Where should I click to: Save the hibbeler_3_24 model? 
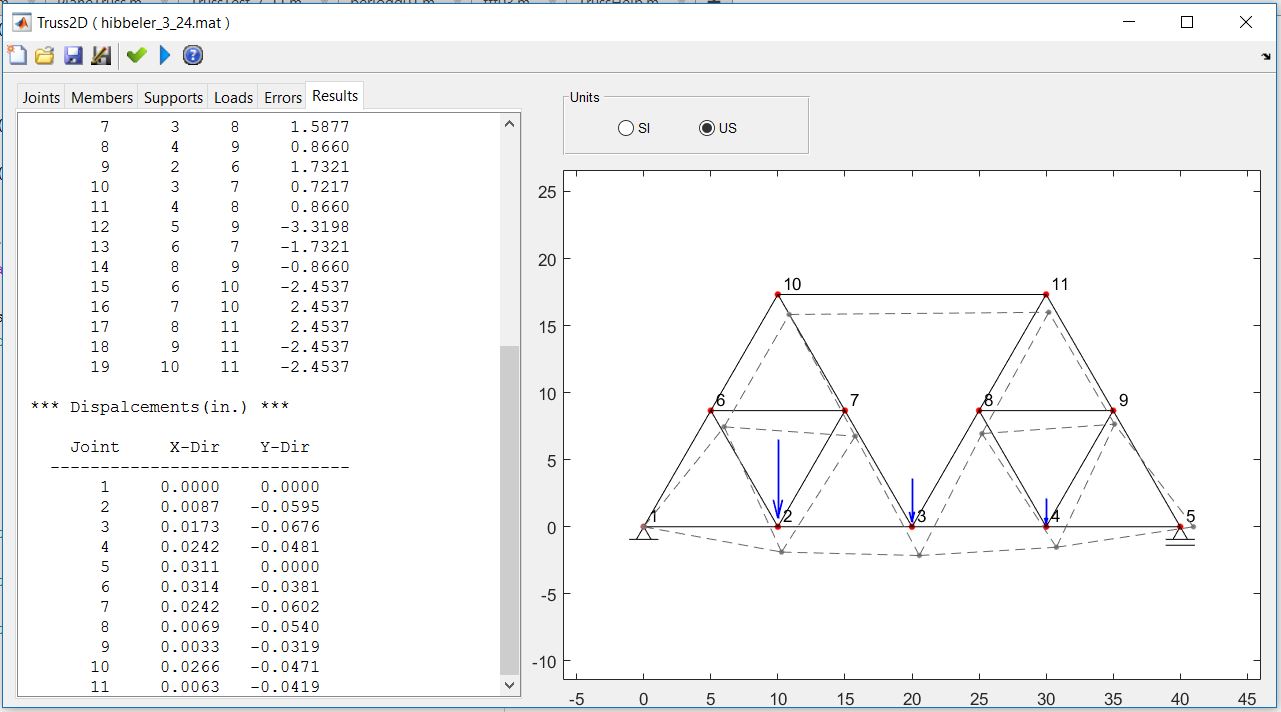click(x=72, y=55)
